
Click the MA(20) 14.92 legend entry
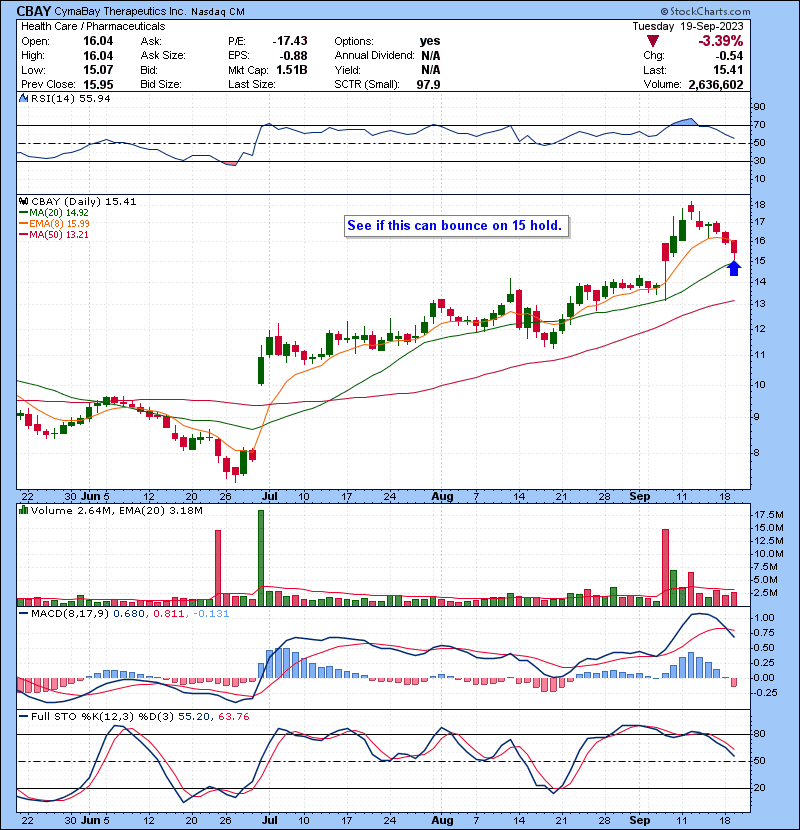pos(55,213)
